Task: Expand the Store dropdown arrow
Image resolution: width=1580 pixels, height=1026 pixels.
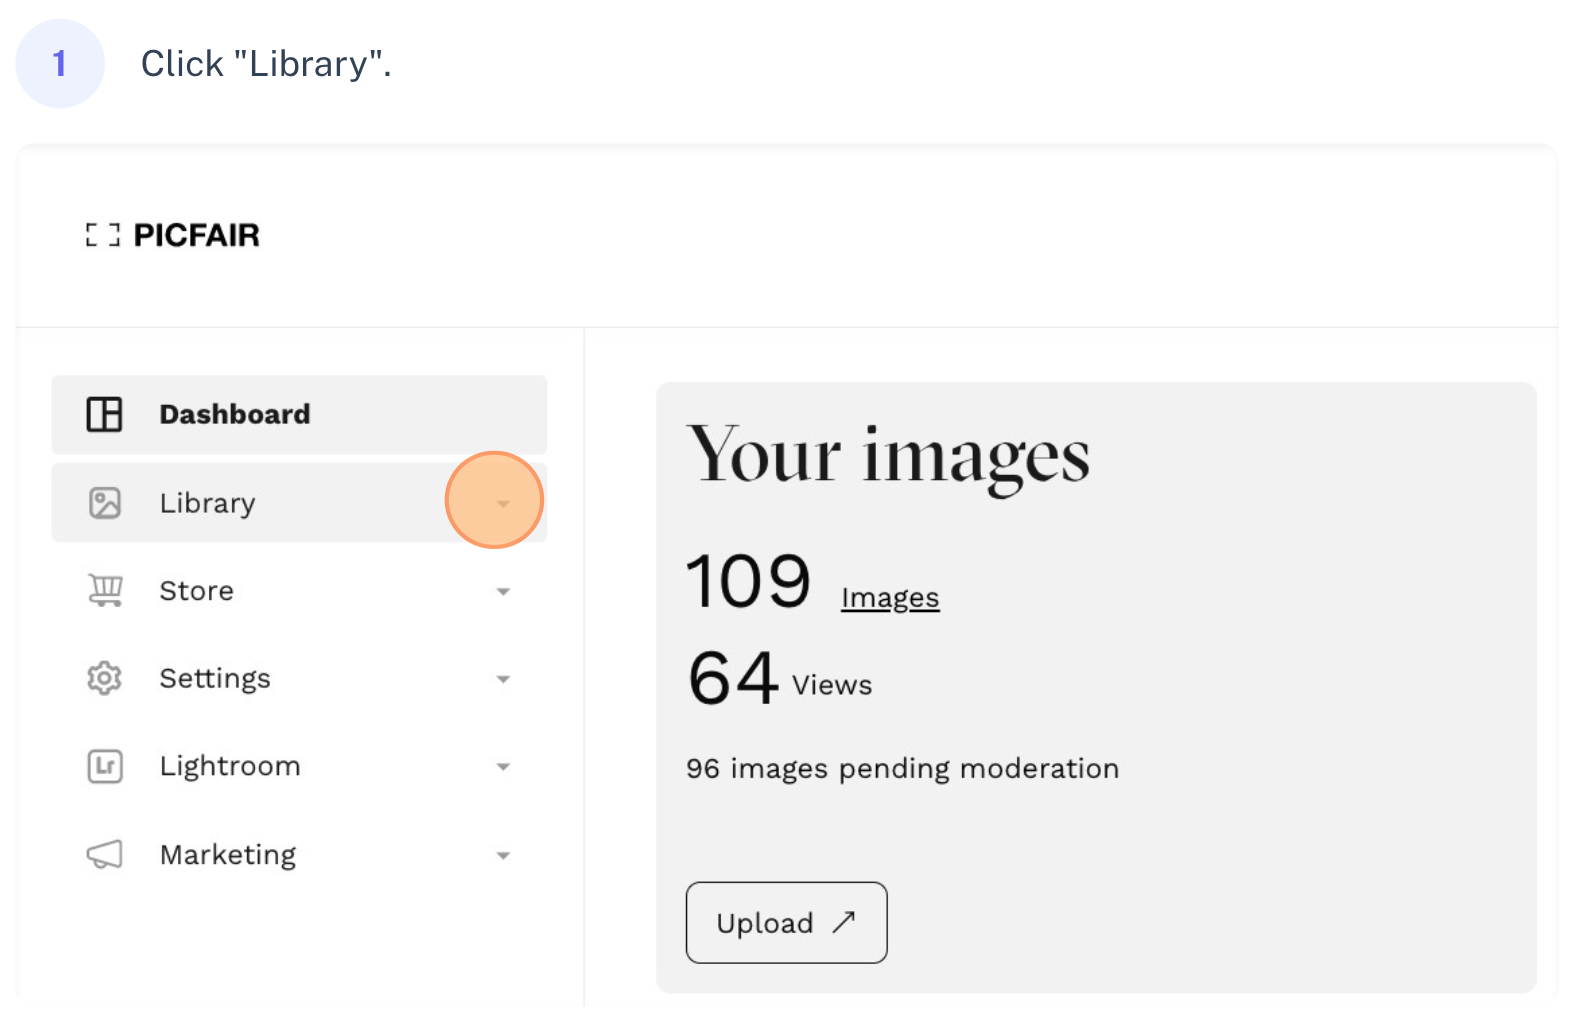Action: click(x=503, y=592)
